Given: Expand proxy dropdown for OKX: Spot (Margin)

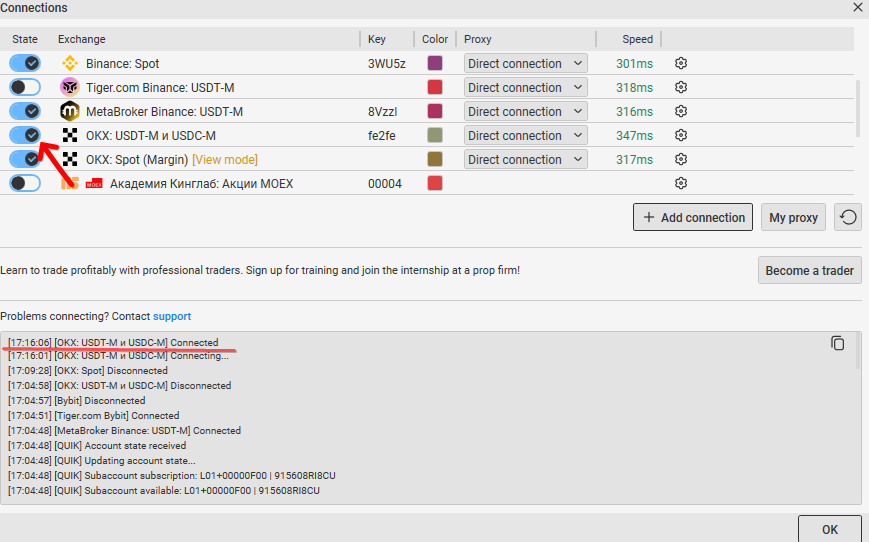Looking at the screenshot, I should [x=525, y=159].
